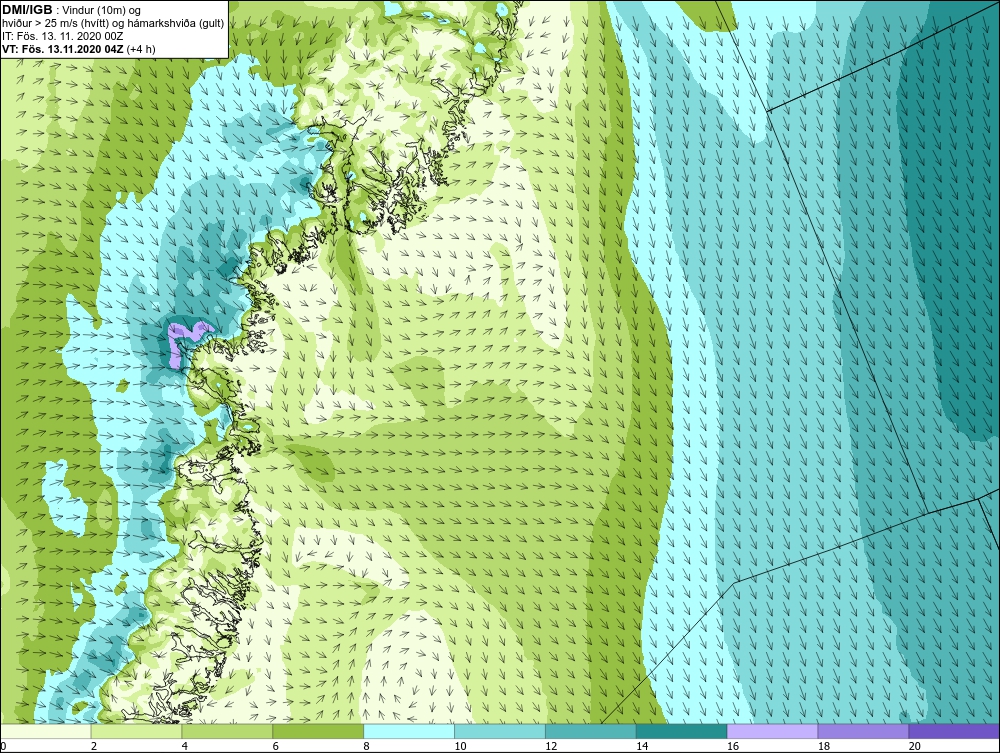
Task: Click the scale label "20"
Action: (x=915, y=746)
